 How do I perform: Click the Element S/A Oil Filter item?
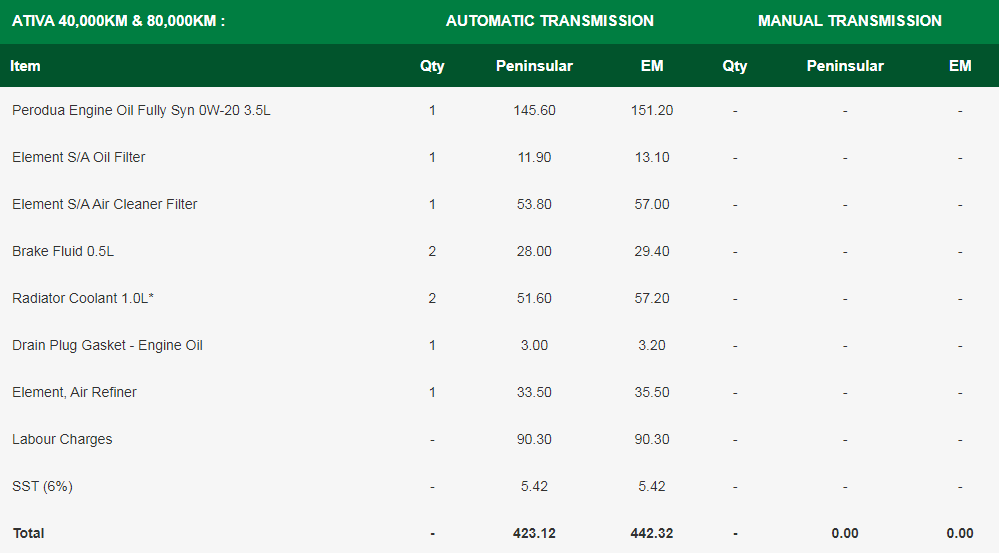click(x=79, y=157)
